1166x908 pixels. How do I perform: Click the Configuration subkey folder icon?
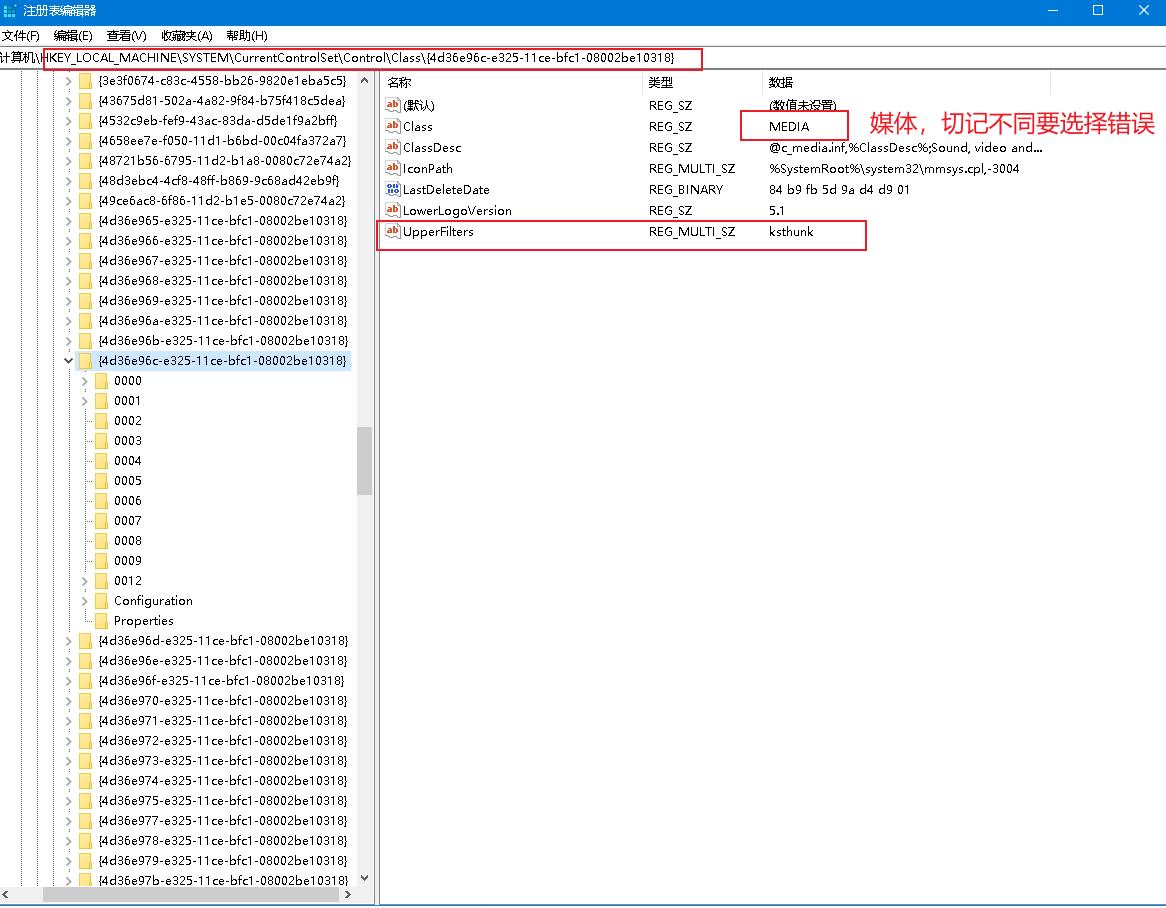click(x=101, y=601)
